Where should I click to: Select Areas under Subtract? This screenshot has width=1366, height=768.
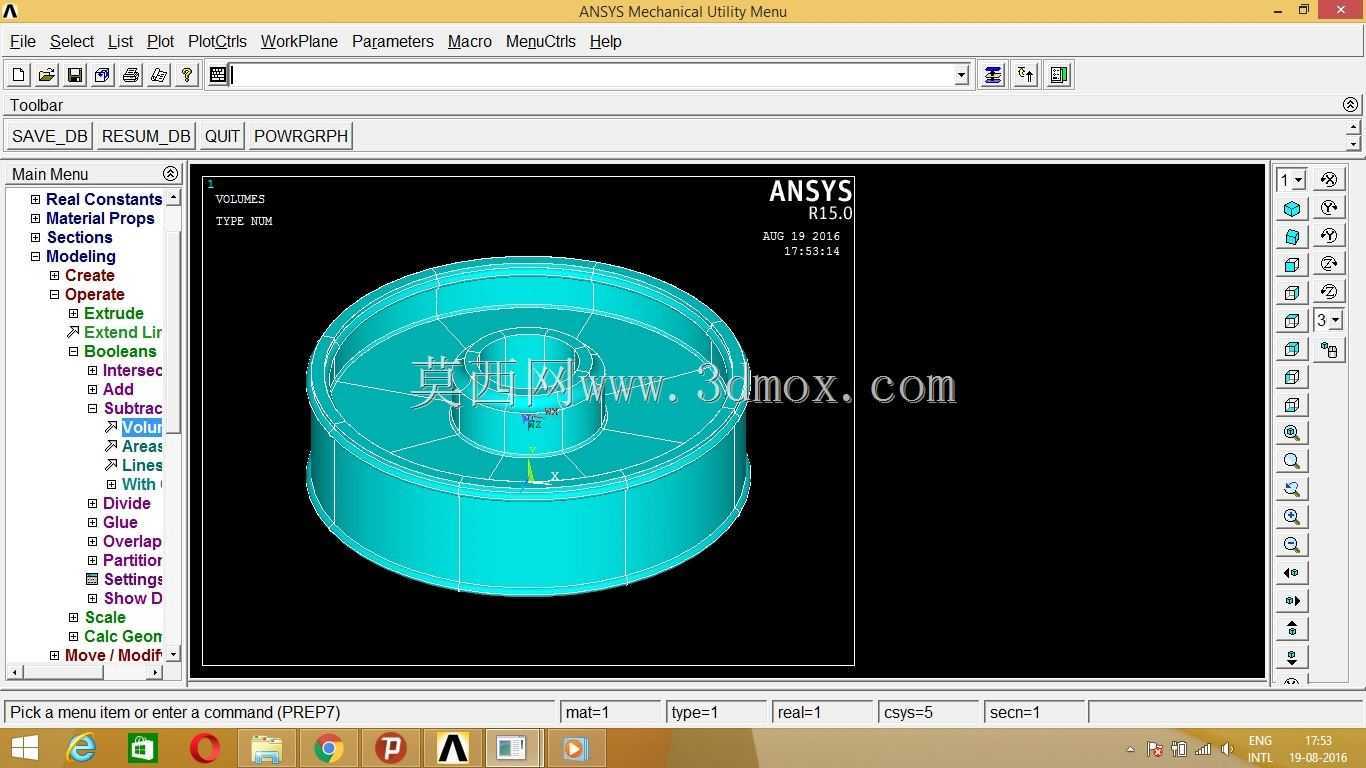coord(142,446)
